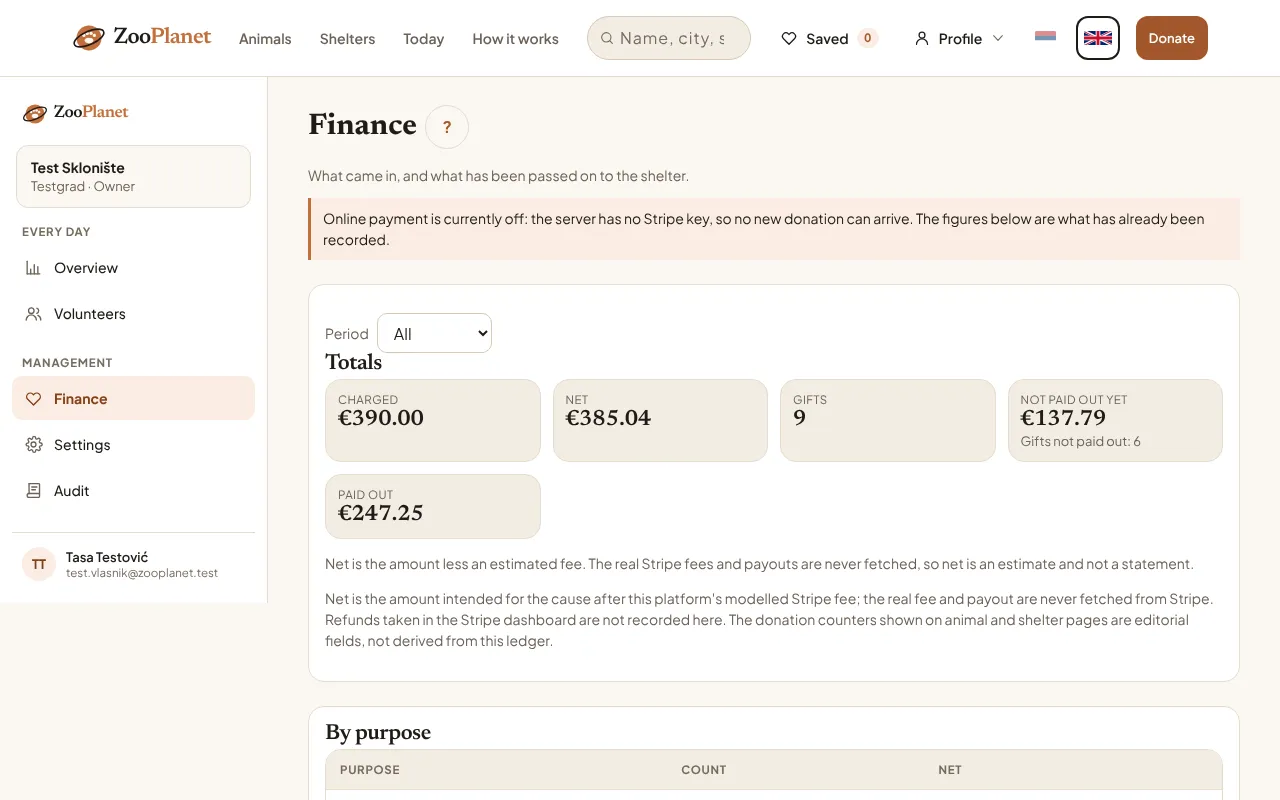Click the question mark help icon beside Finance
Screen dimensions: 1280x800
point(447,127)
